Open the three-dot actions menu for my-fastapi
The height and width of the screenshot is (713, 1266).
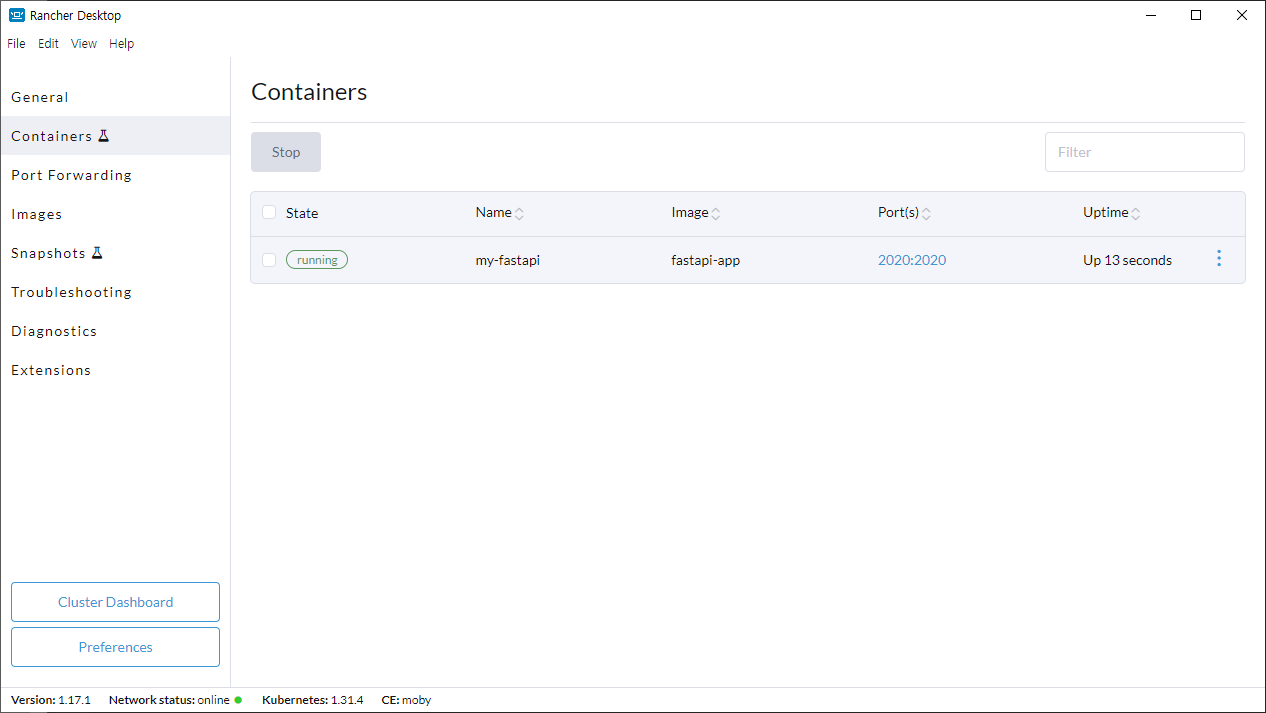(1218, 259)
